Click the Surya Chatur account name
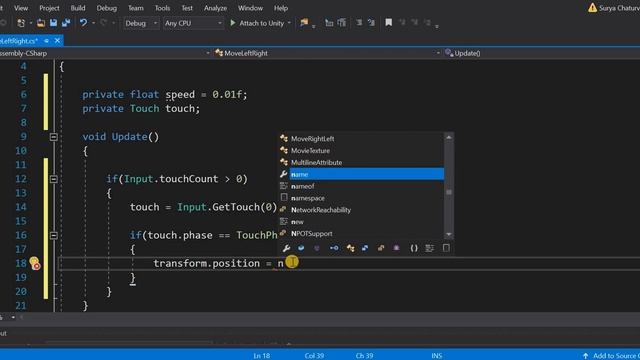The height and width of the screenshot is (360, 640). point(619,8)
